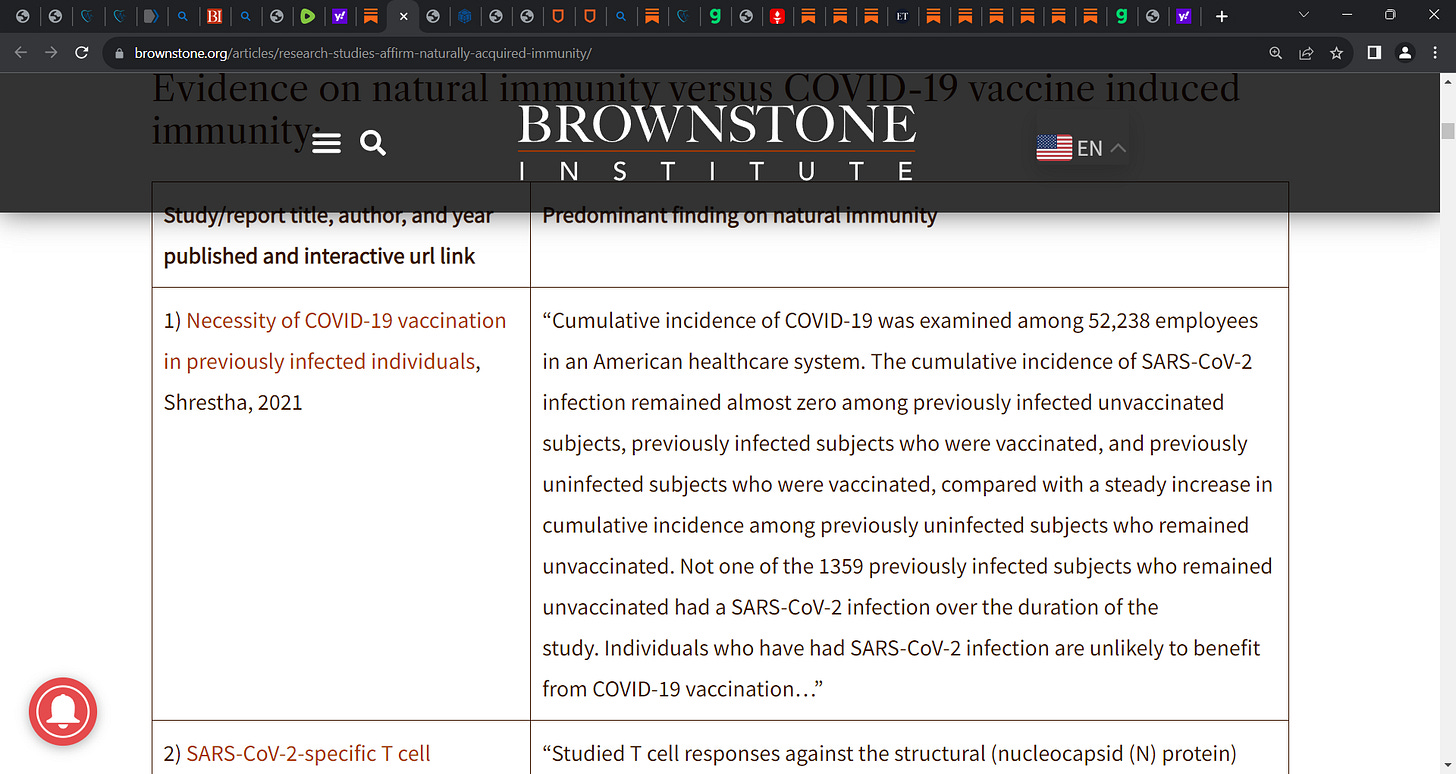The width and height of the screenshot is (1456, 774).
Task: Bookmark this page with the star icon
Action: 1336,53
